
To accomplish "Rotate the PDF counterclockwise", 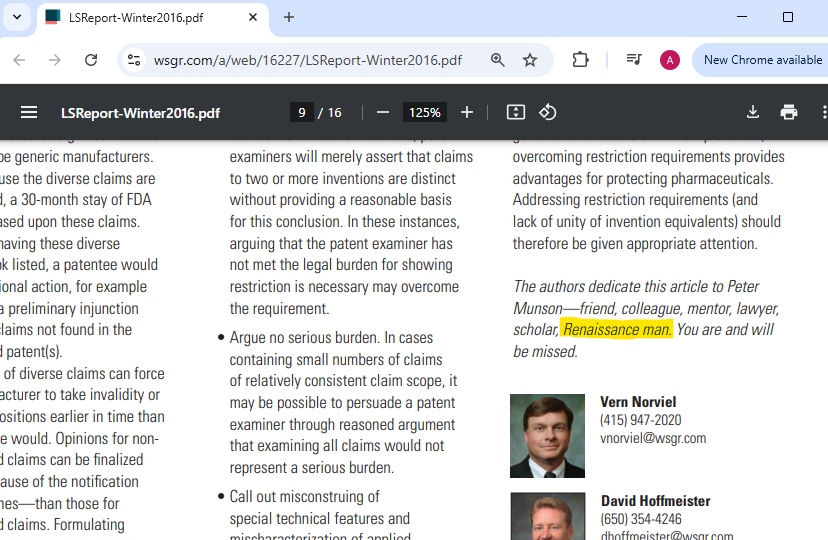I will pyautogui.click(x=548, y=112).
